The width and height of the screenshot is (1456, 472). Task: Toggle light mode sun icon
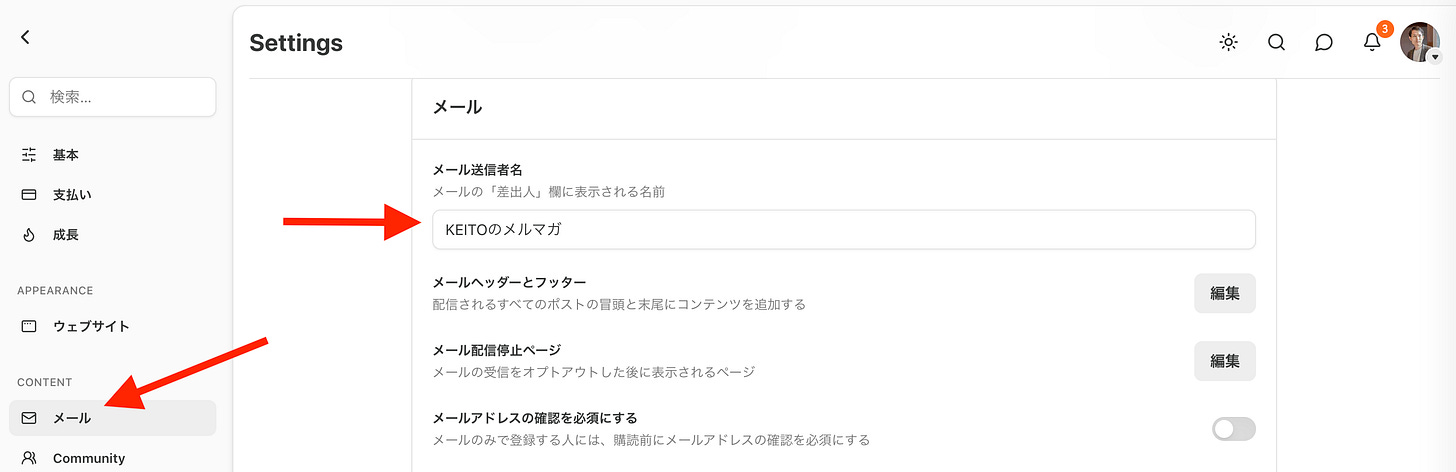click(x=1229, y=42)
